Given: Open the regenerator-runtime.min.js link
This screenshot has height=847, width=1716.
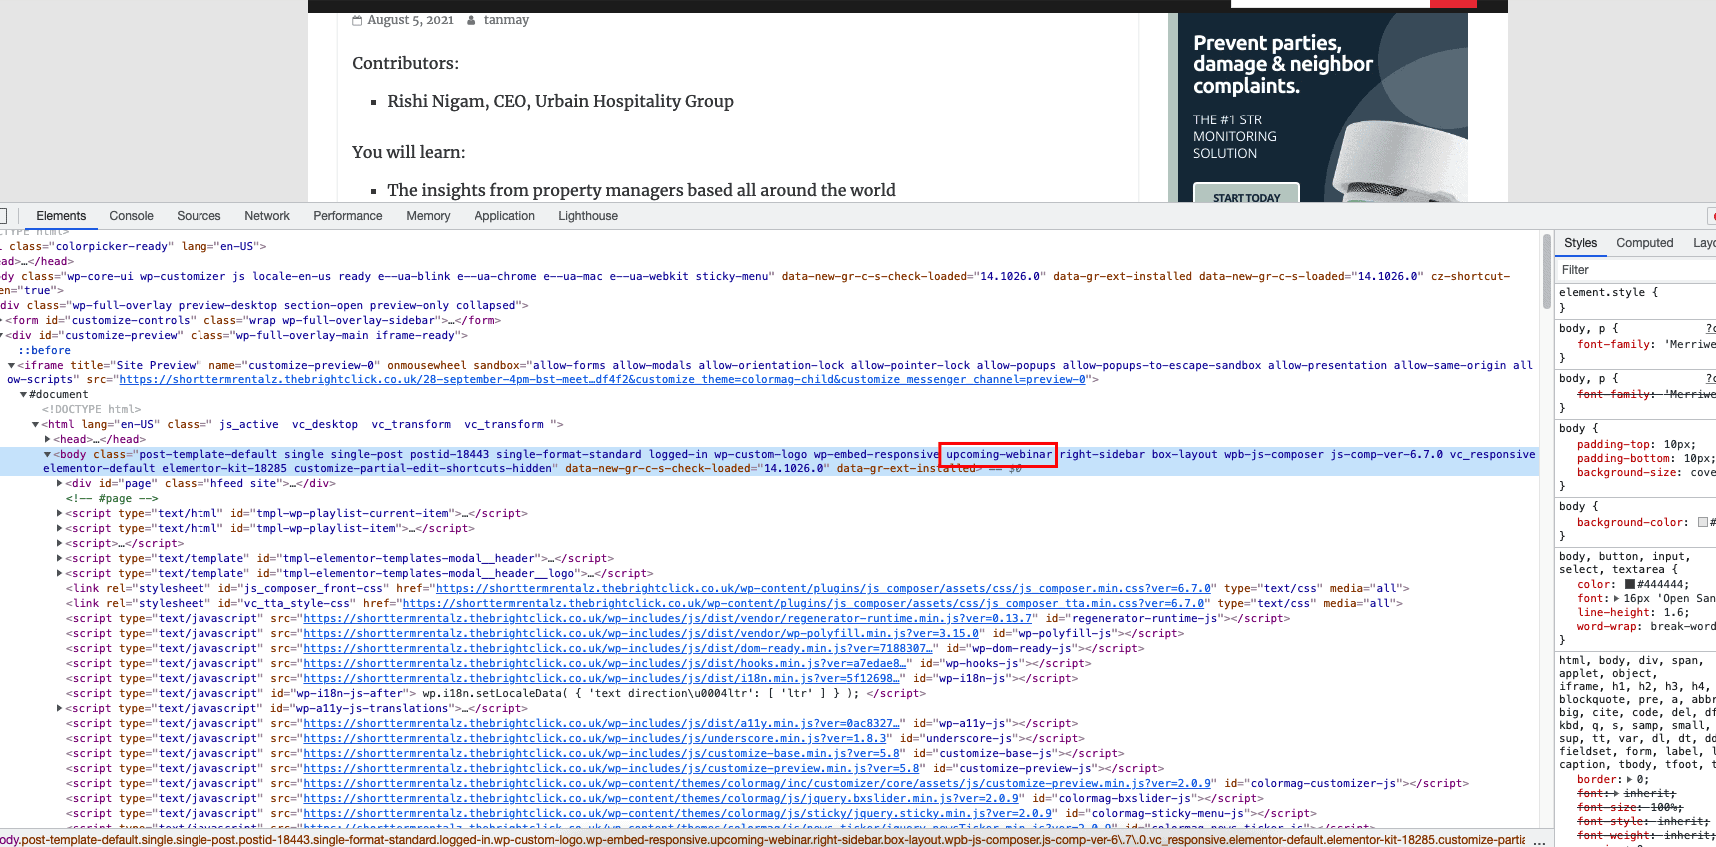Looking at the screenshot, I should click(668, 619).
